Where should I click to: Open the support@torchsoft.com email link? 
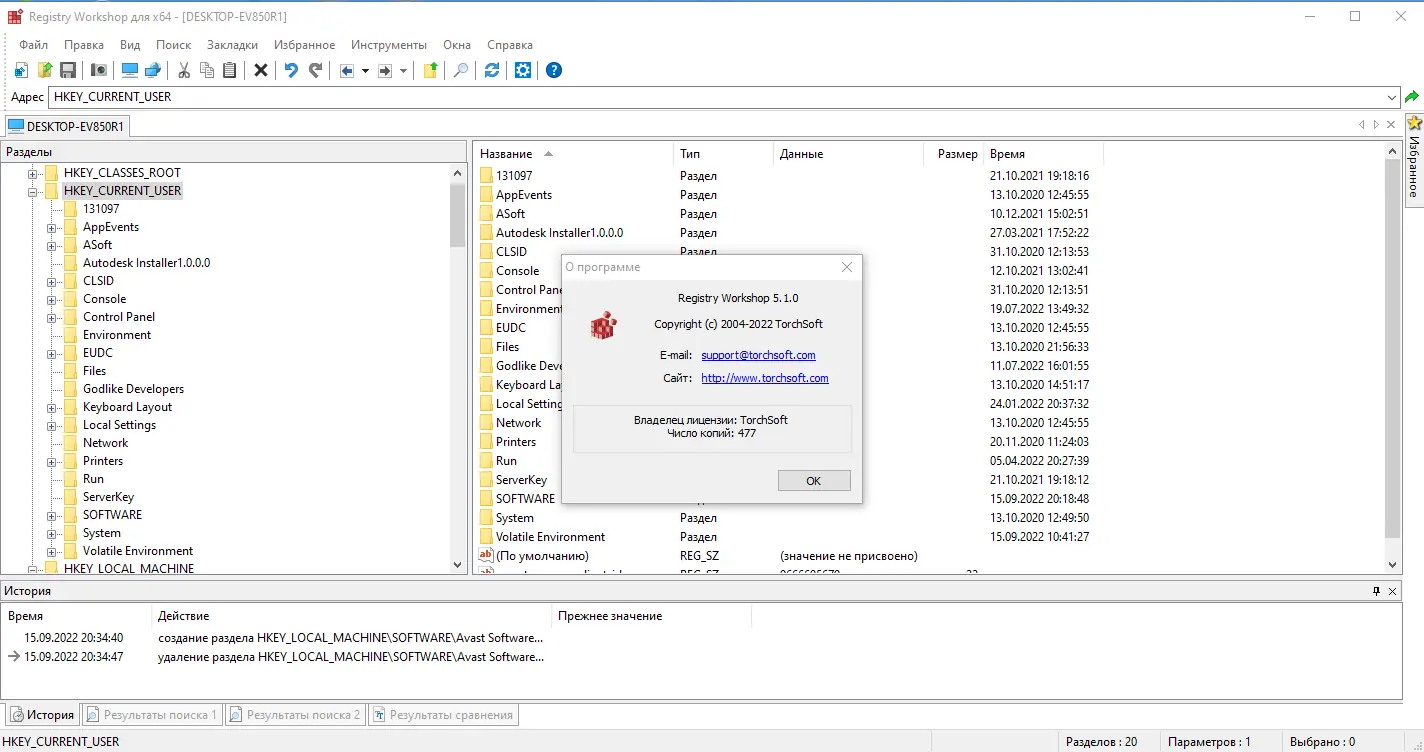pos(757,354)
